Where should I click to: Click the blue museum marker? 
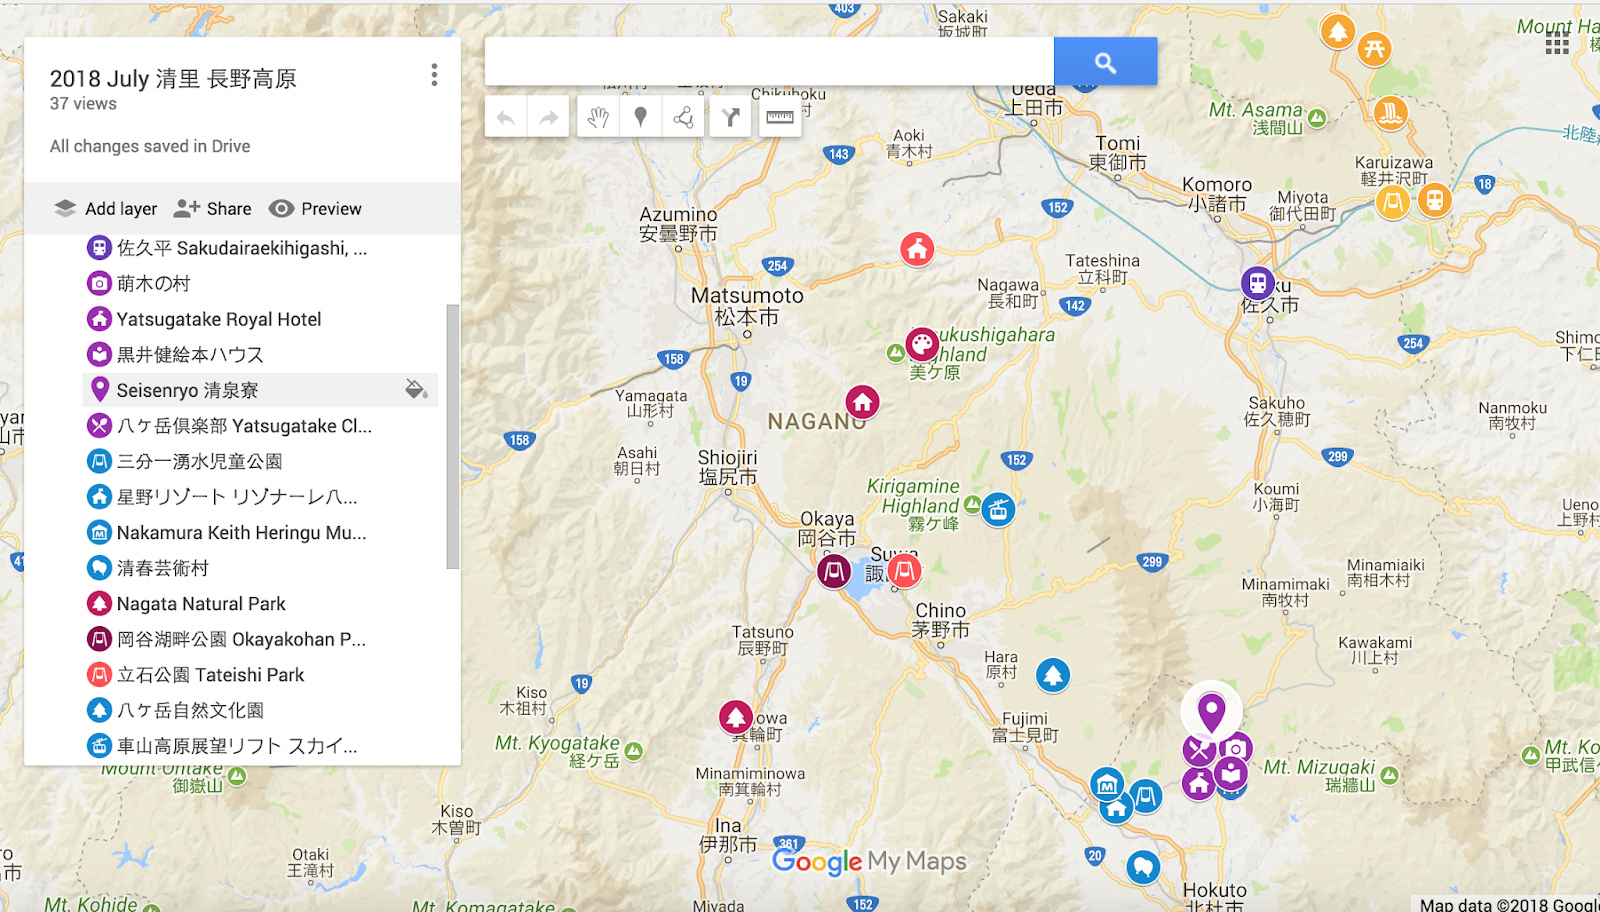(1107, 786)
